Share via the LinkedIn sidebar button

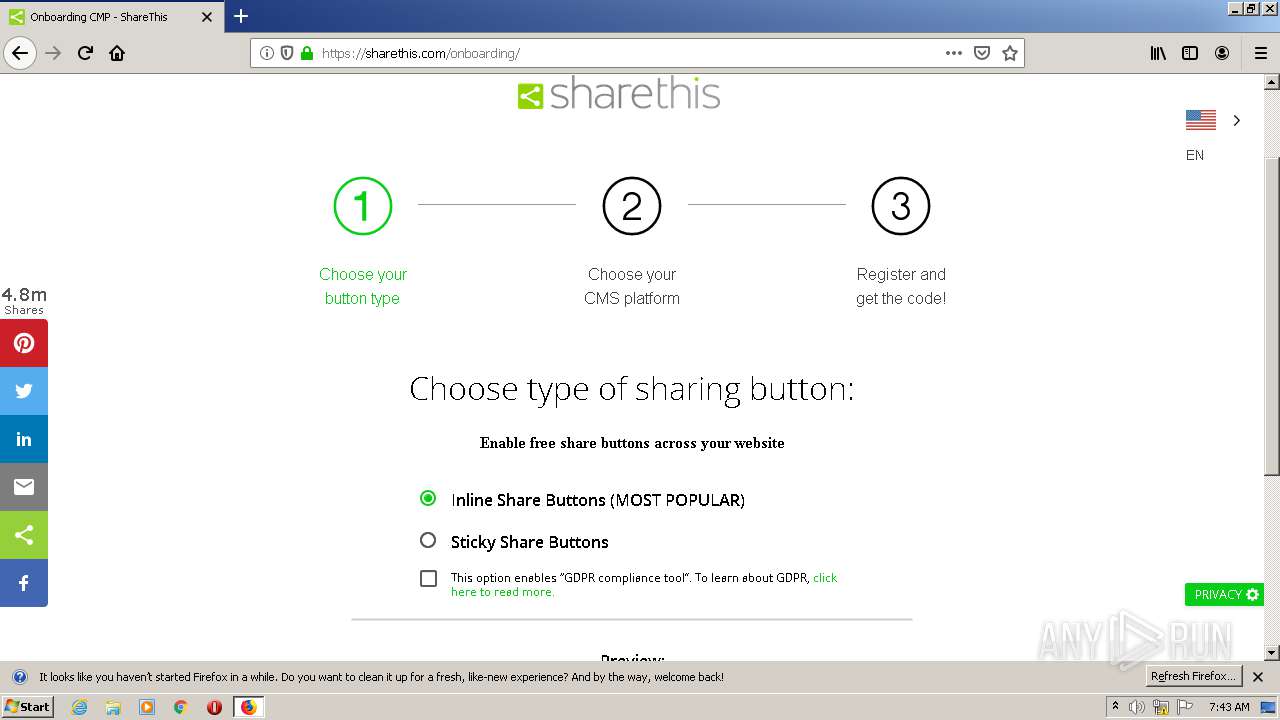[x=24, y=439]
